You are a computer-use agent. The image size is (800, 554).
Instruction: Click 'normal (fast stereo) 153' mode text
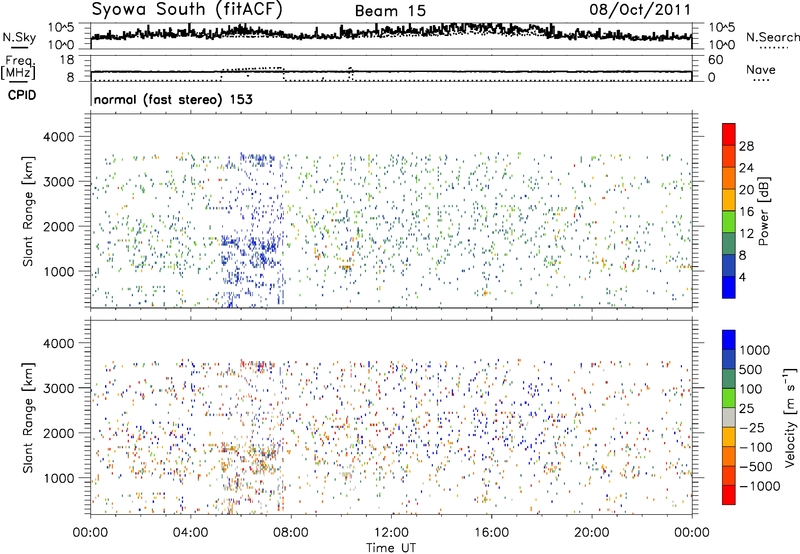point(173,99)
